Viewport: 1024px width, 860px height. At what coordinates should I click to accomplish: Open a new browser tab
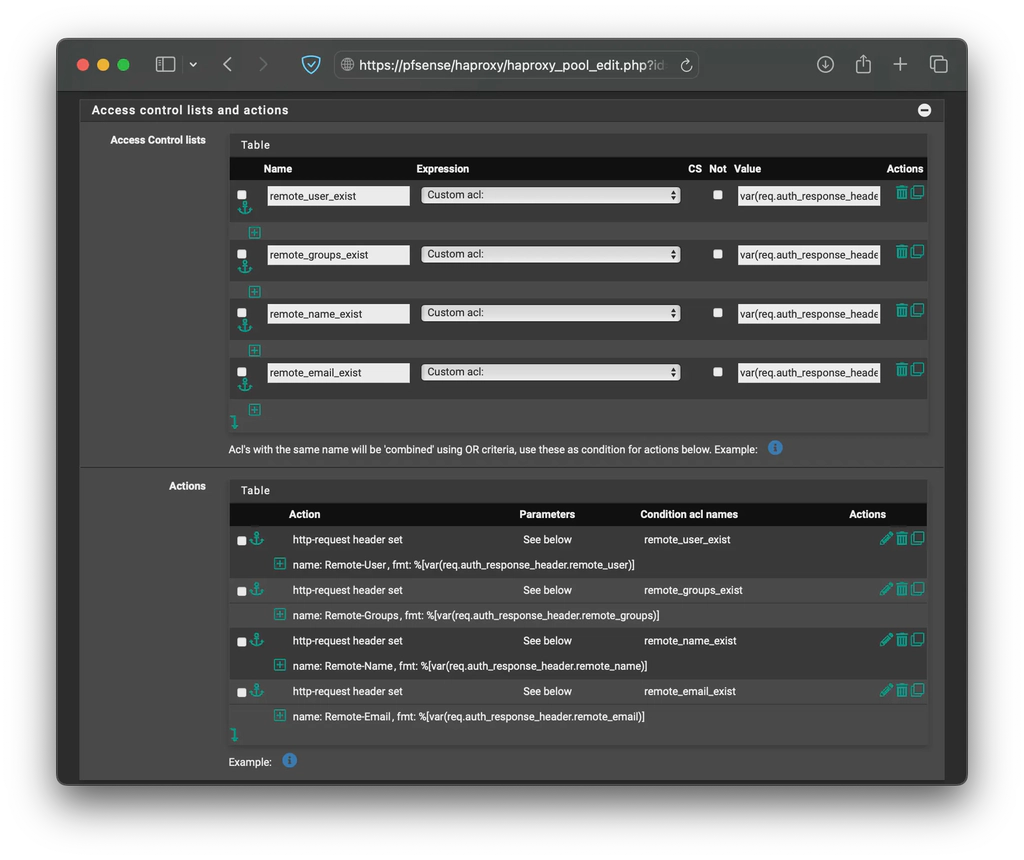(899, 63)
